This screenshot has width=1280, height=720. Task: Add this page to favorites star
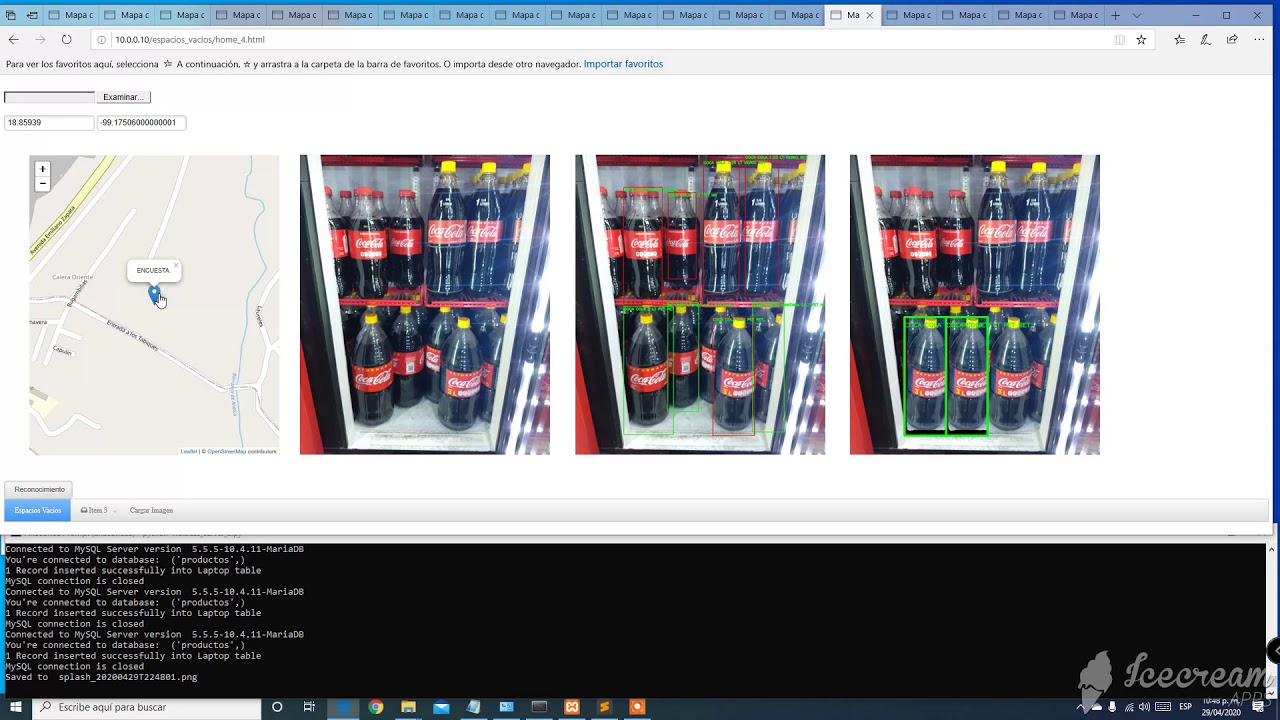(x=1141, y=40)
